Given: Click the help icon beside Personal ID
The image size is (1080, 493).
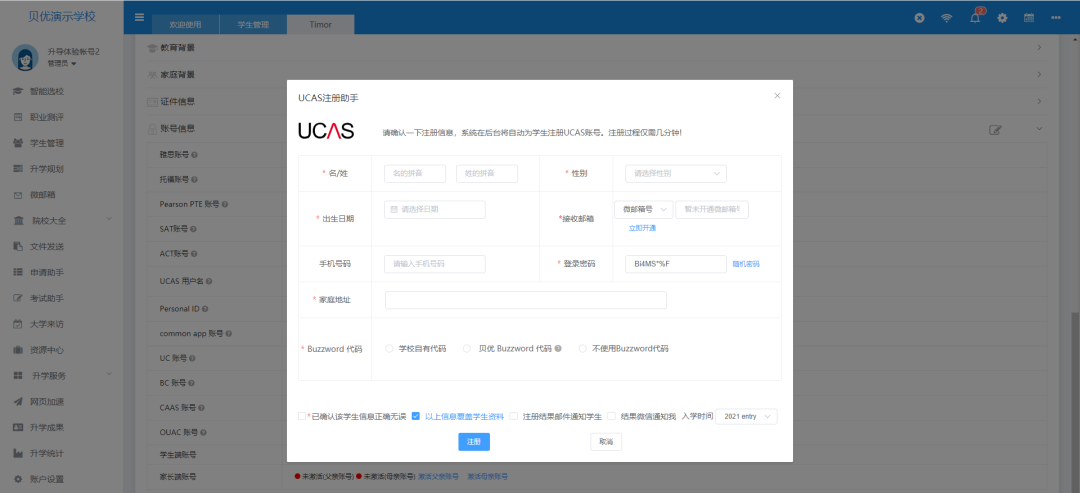Looking at the screenshot, I should click(x=205, y=308).
